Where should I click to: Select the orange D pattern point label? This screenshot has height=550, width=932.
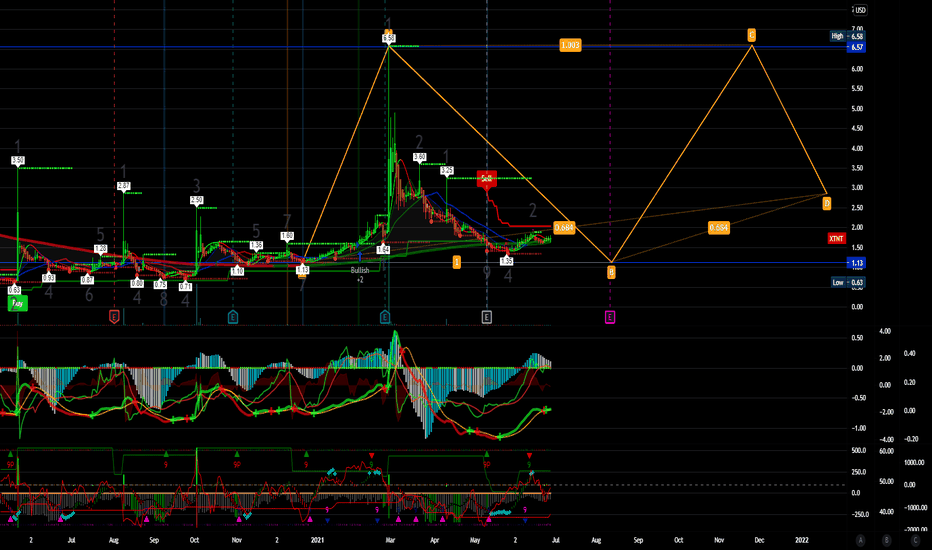pyautogui.click(x=827, y=204)
